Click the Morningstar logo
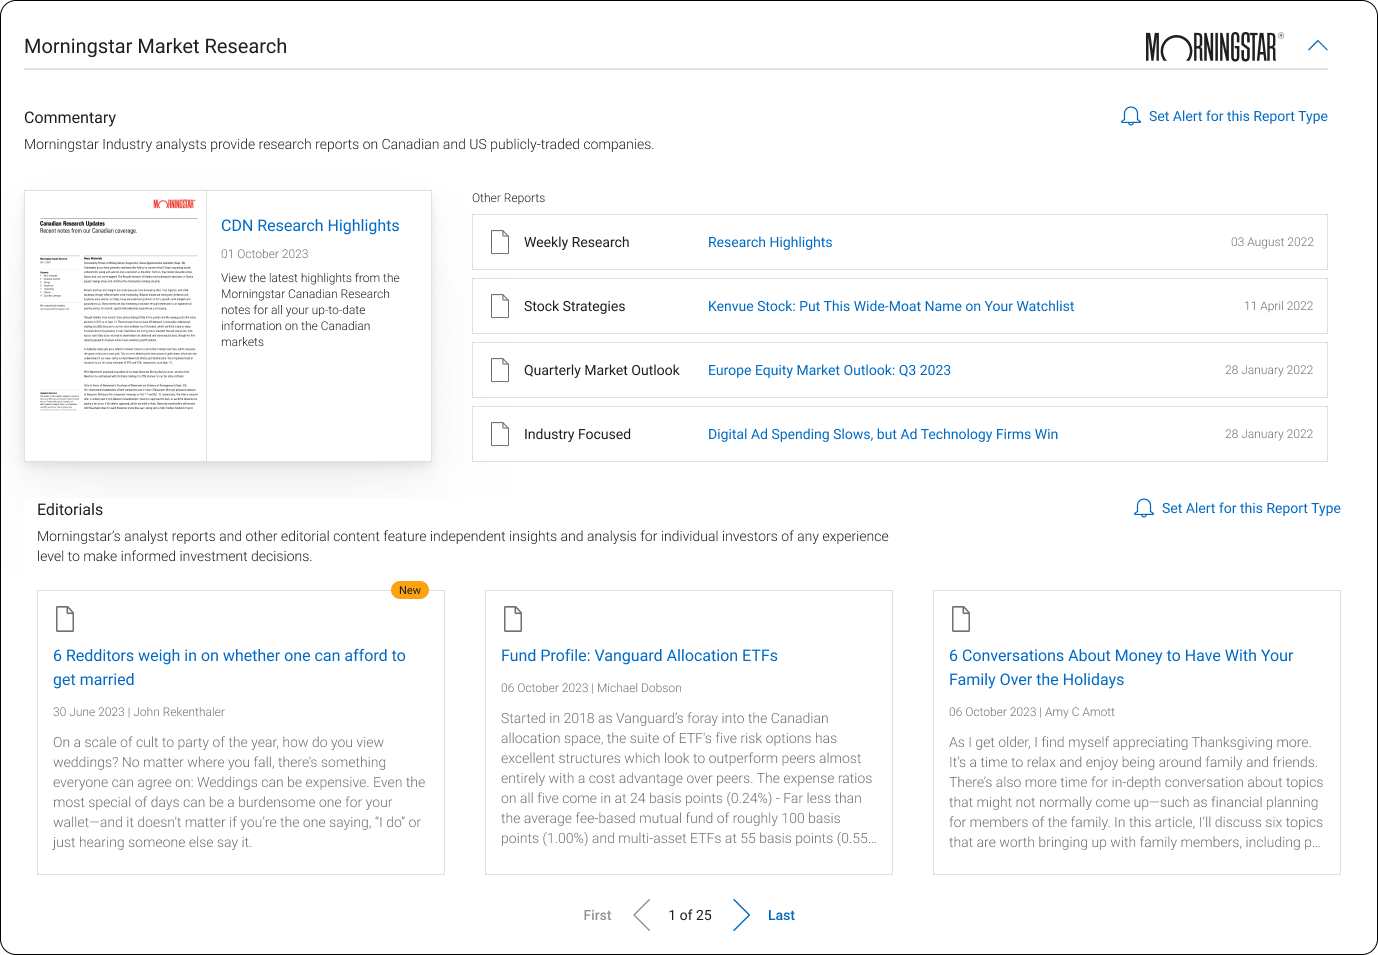 pos(1214,47)
